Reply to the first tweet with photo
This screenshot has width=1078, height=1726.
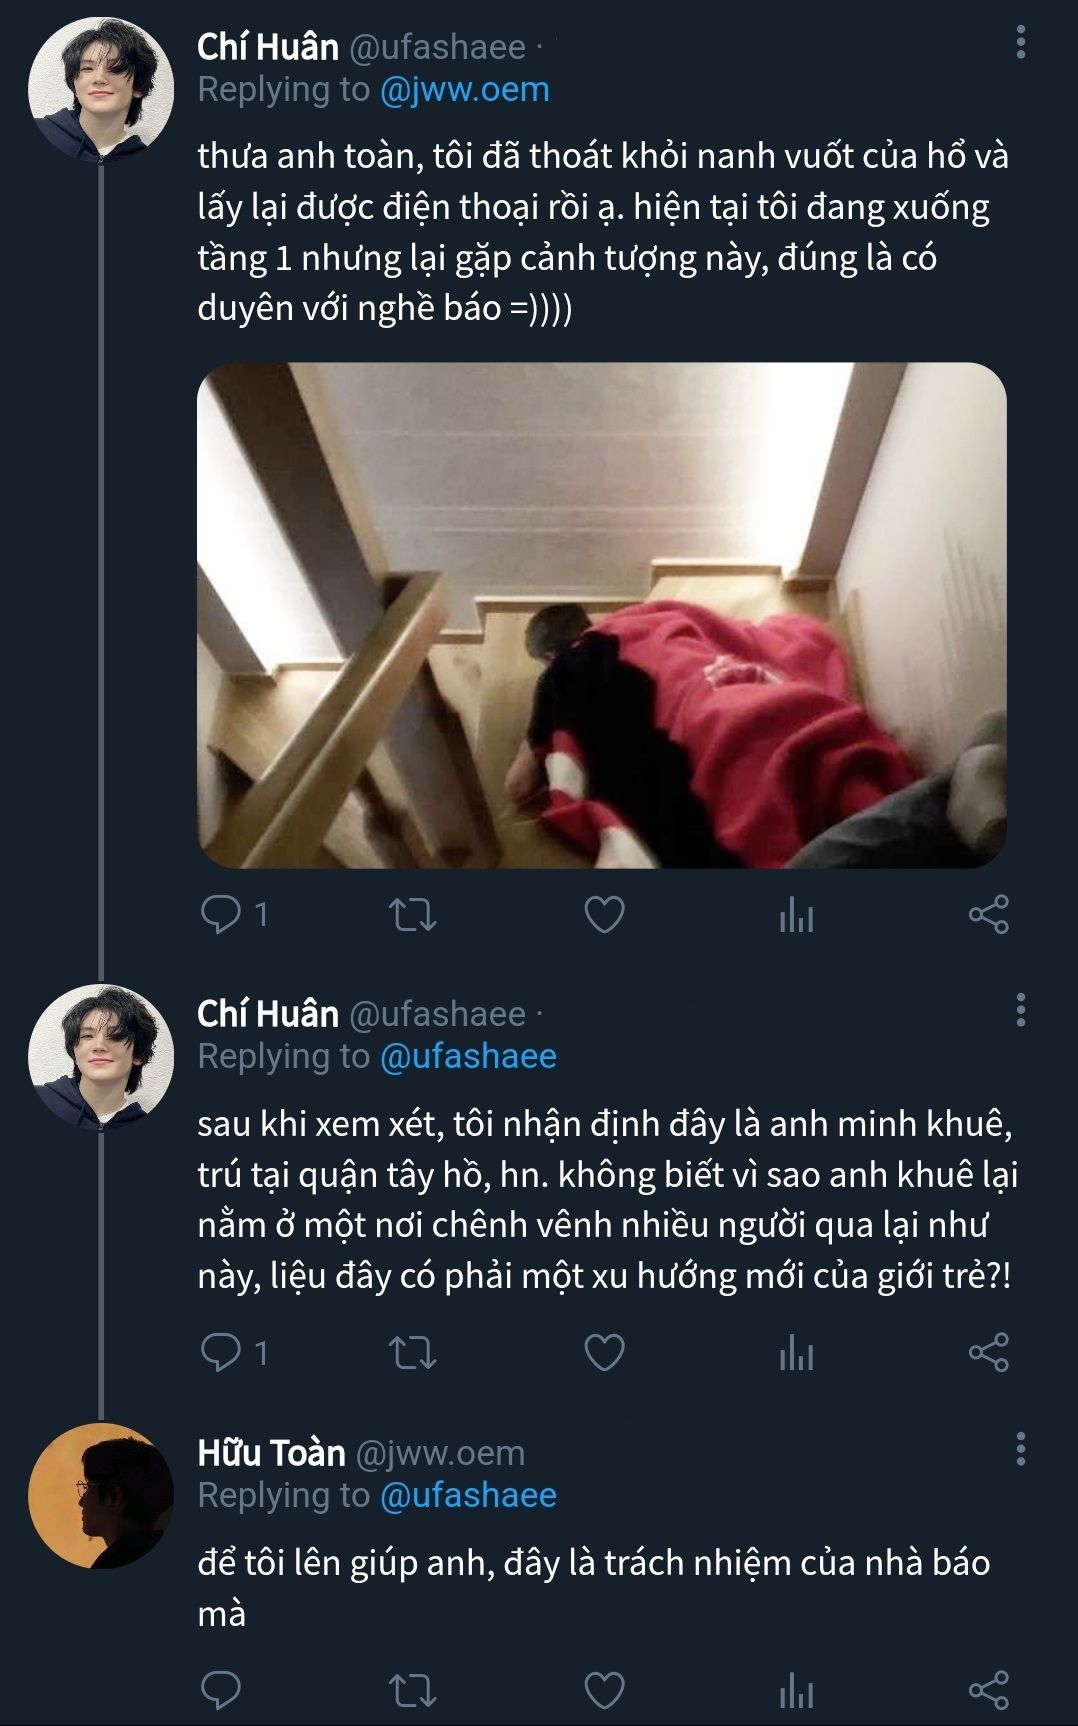(221, 914)
